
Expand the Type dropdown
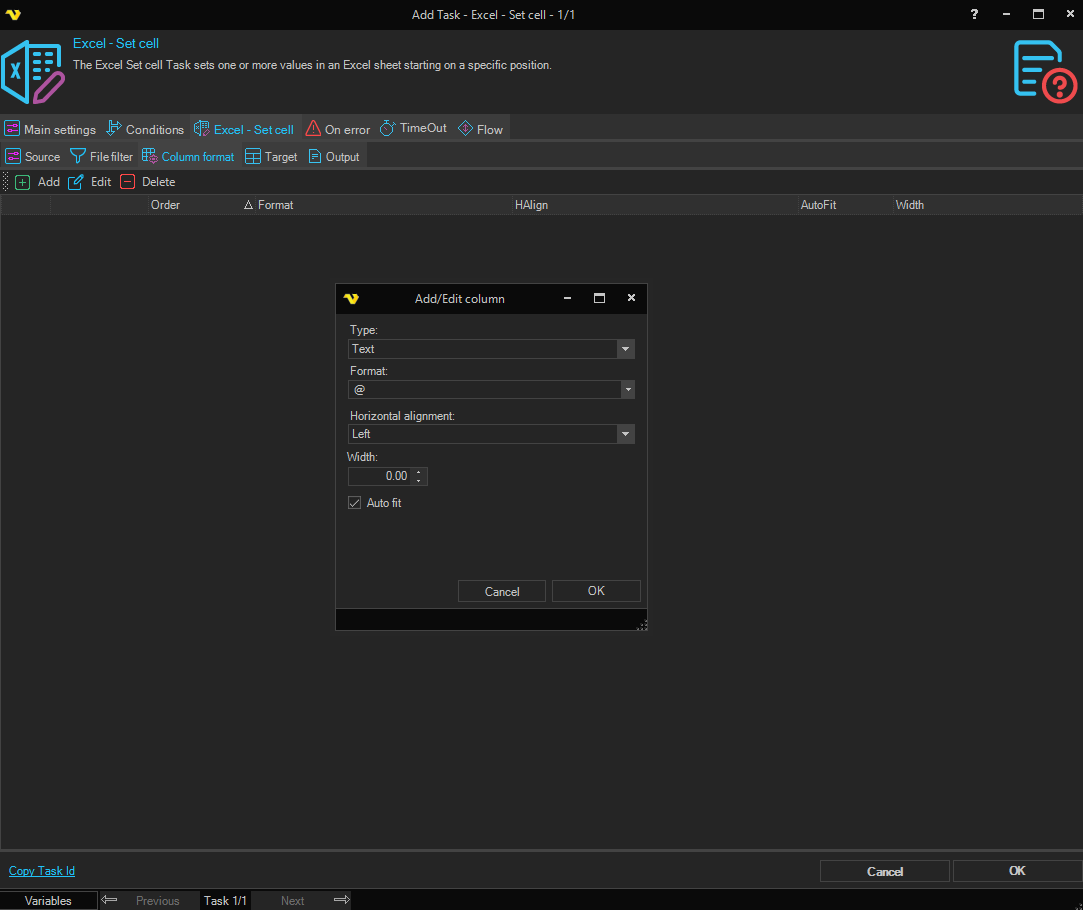(625, 349)
